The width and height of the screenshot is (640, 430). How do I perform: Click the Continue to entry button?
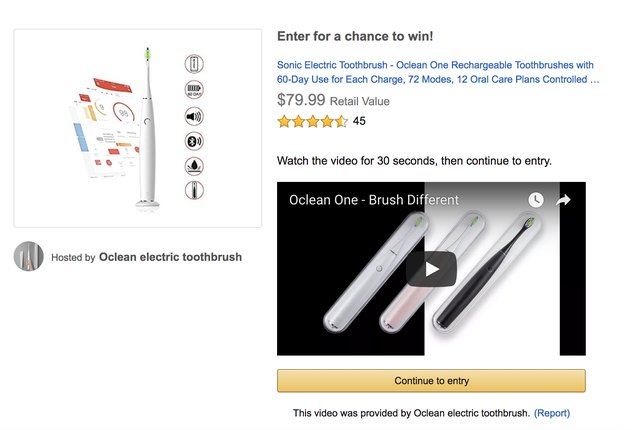pos(431,381)
